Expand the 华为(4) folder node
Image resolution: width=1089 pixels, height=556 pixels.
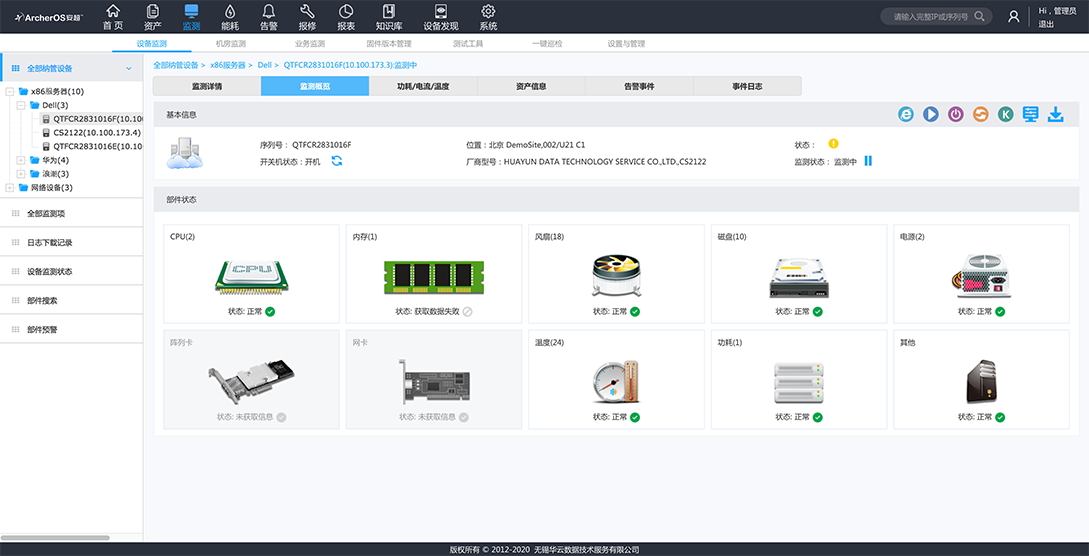coord(22,160)
